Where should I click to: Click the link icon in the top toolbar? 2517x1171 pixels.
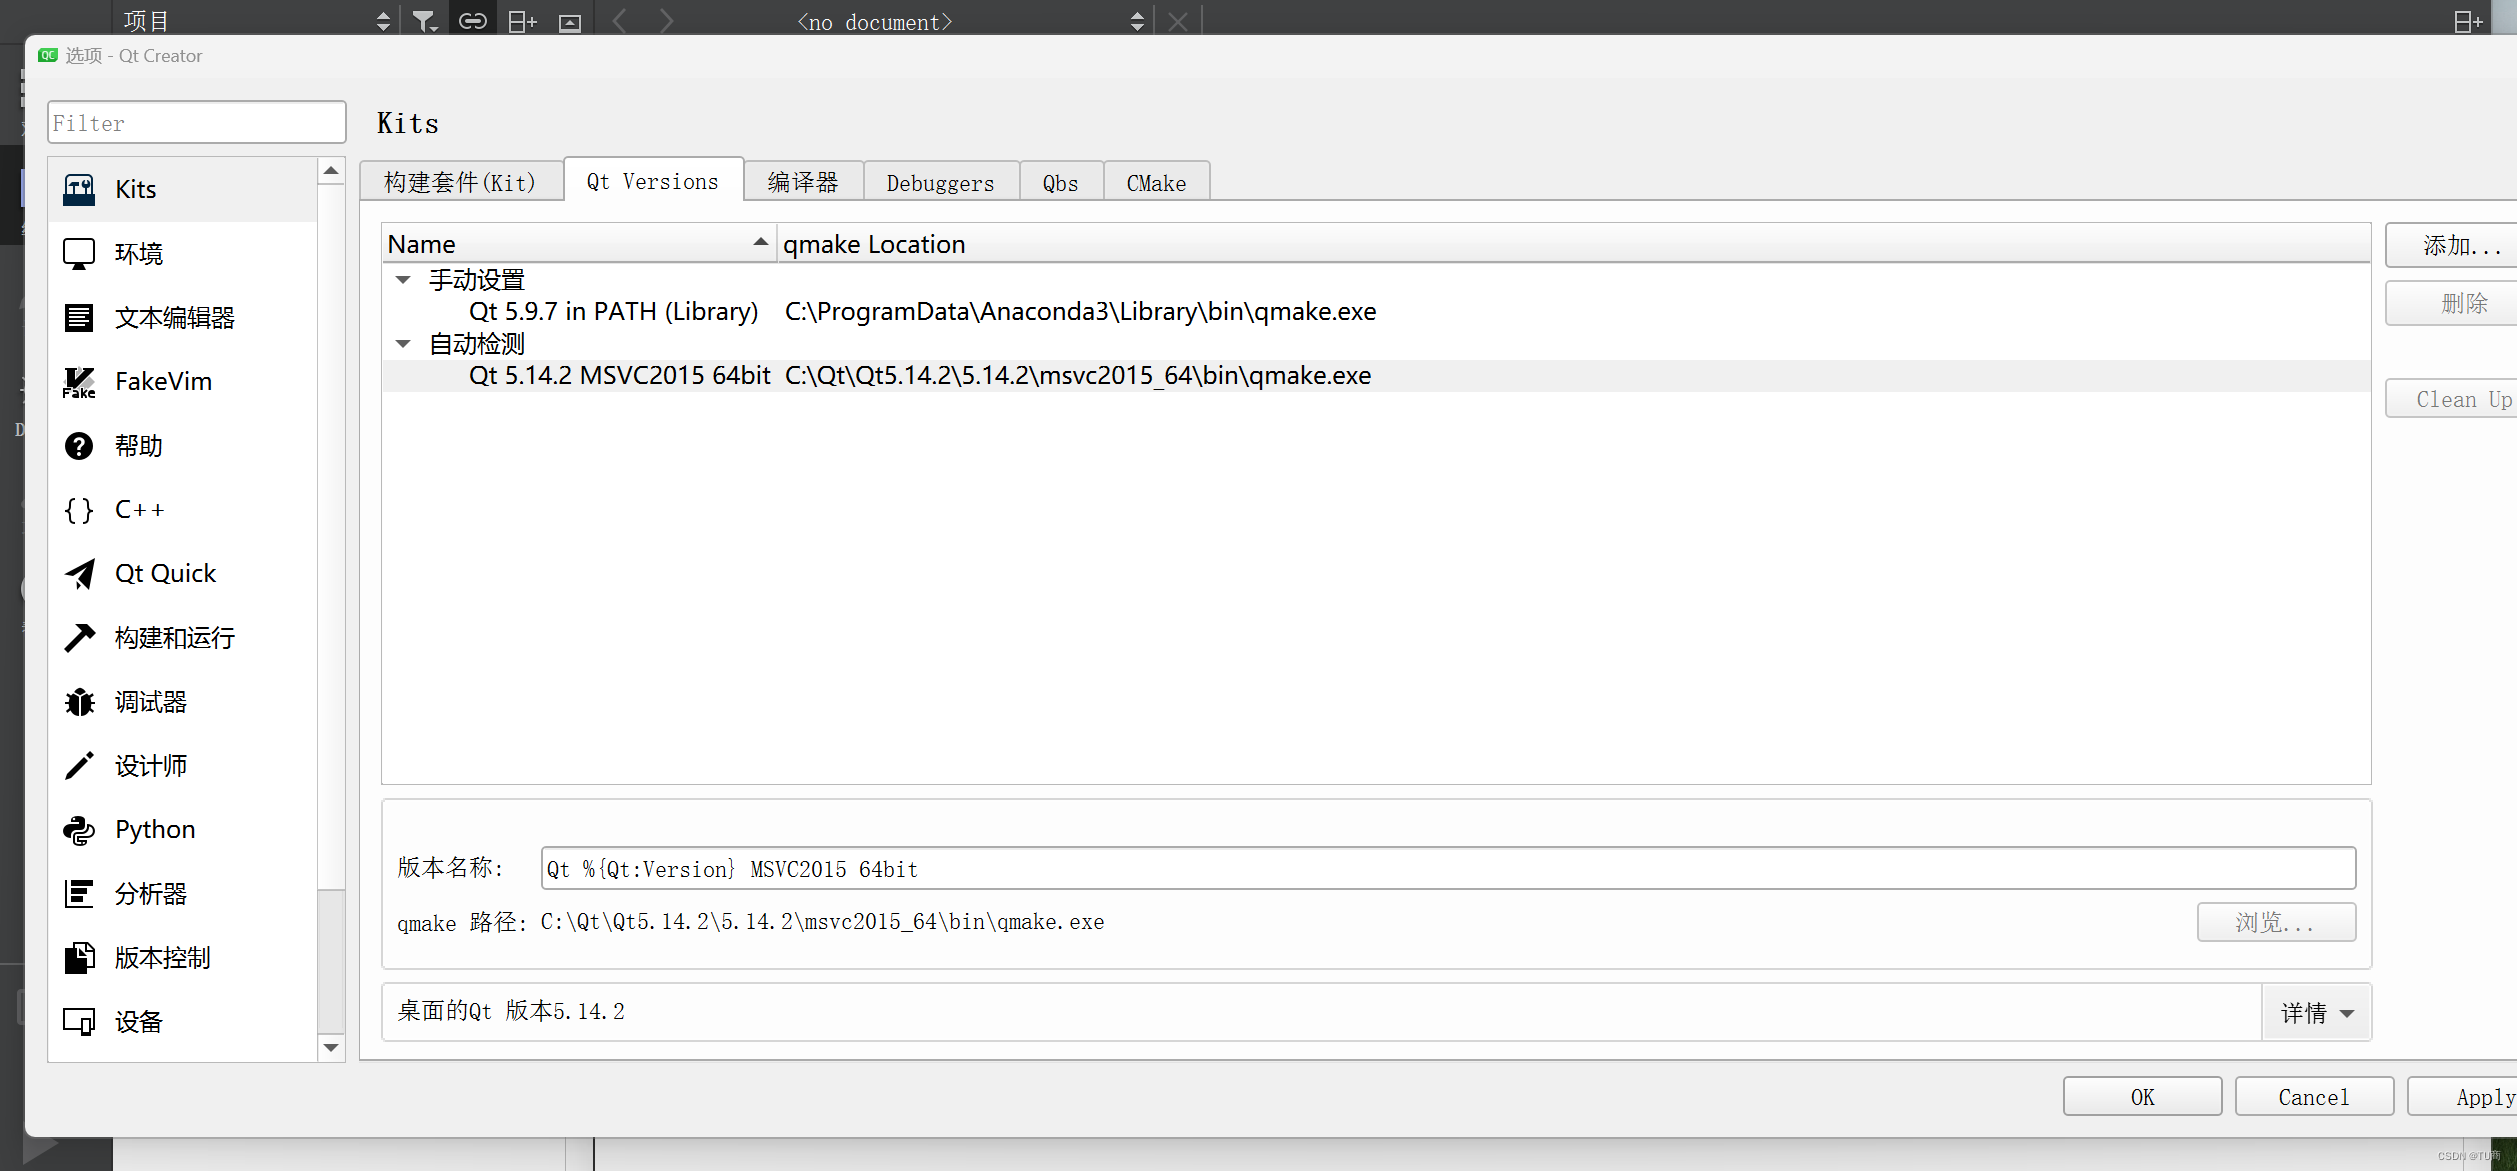(471, 20)
